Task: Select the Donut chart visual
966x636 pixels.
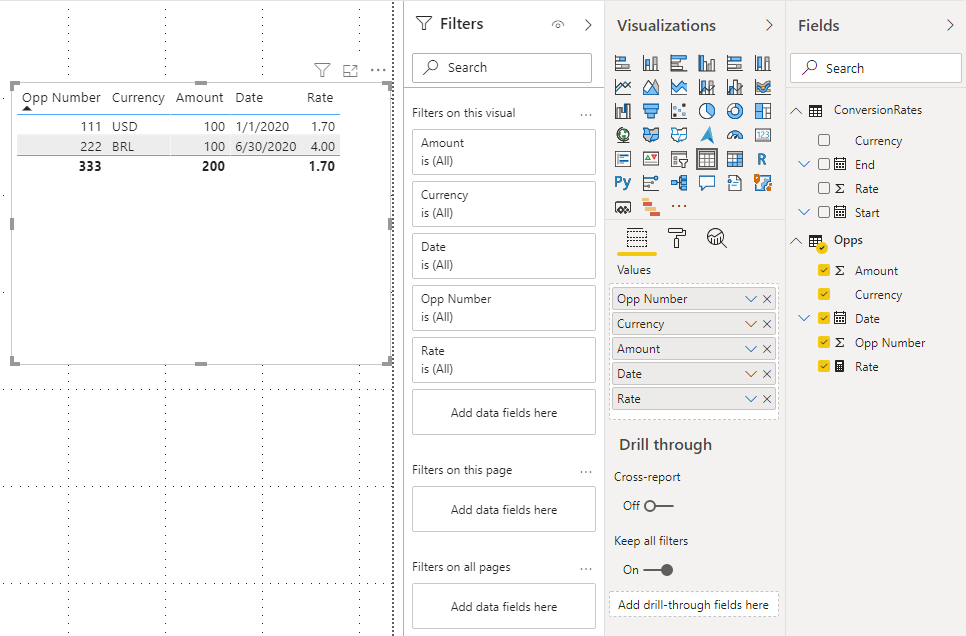Action: (x=734, y=111)
